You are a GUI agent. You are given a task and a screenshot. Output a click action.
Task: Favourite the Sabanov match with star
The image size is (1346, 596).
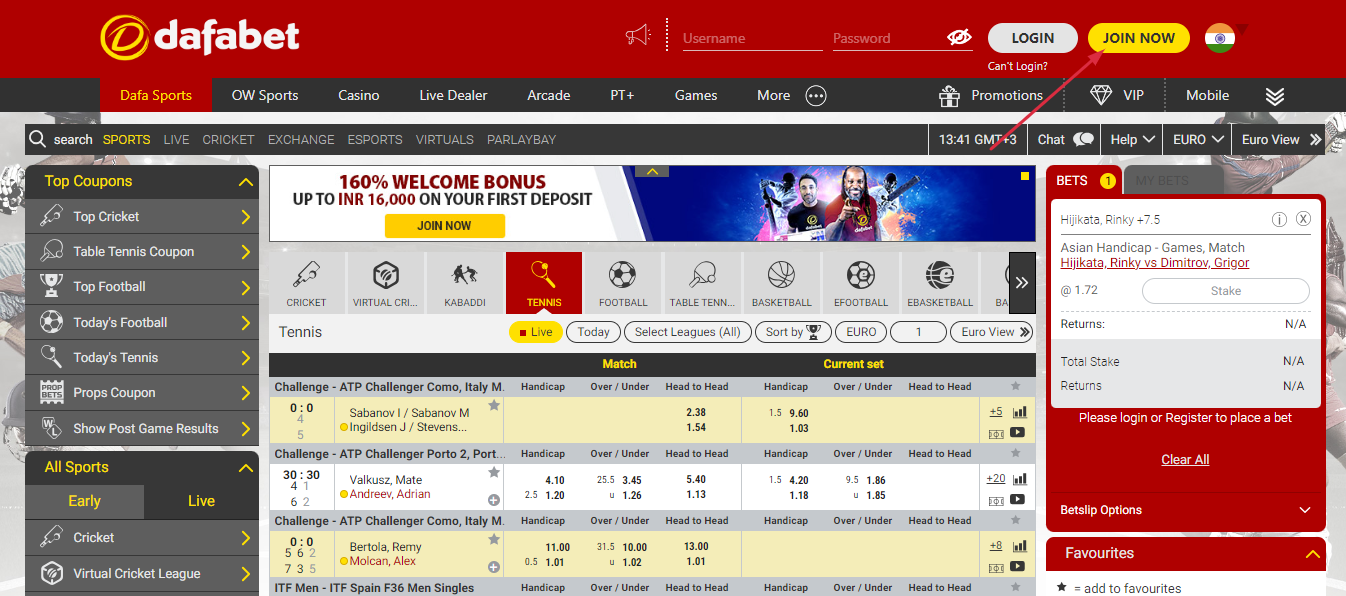click(x=494, y=406)
